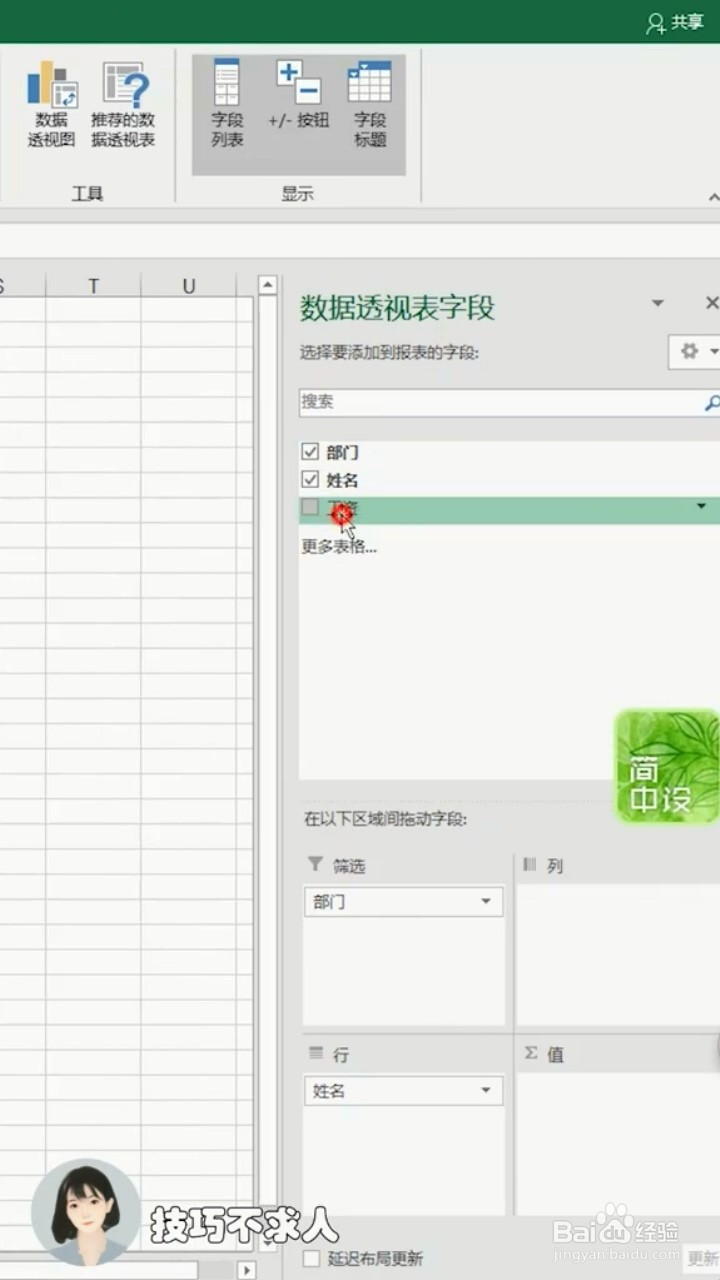
Task: Toggle the 字段列表 field list button
Action: click(227, 105)
